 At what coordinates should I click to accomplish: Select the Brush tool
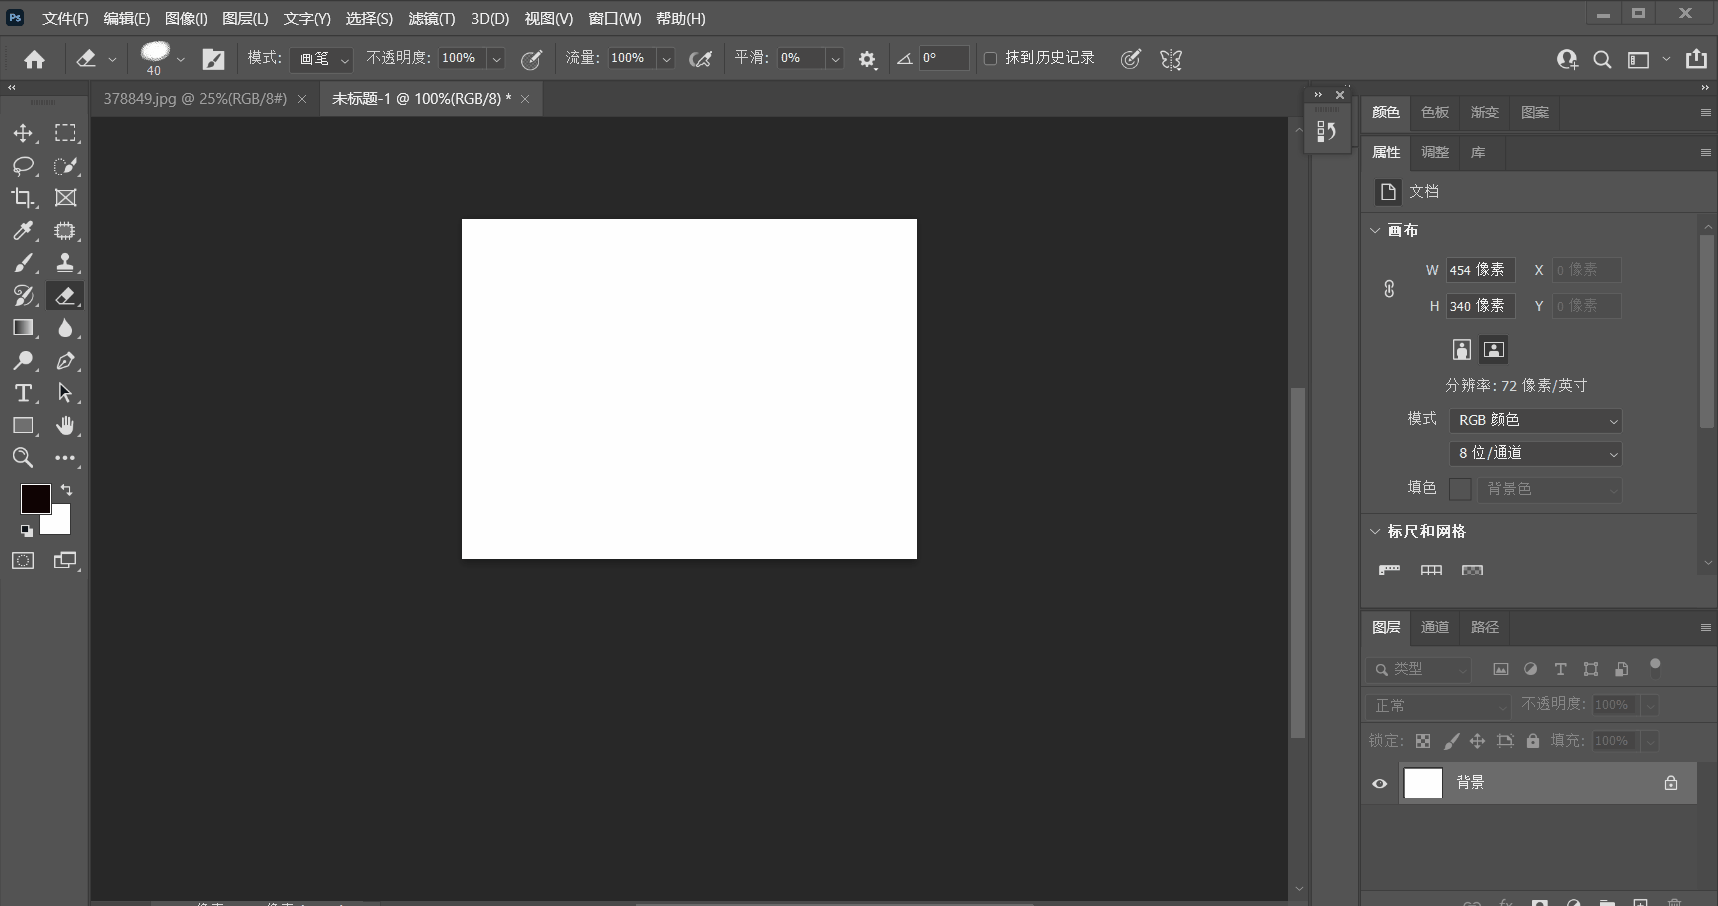point(23,263)
